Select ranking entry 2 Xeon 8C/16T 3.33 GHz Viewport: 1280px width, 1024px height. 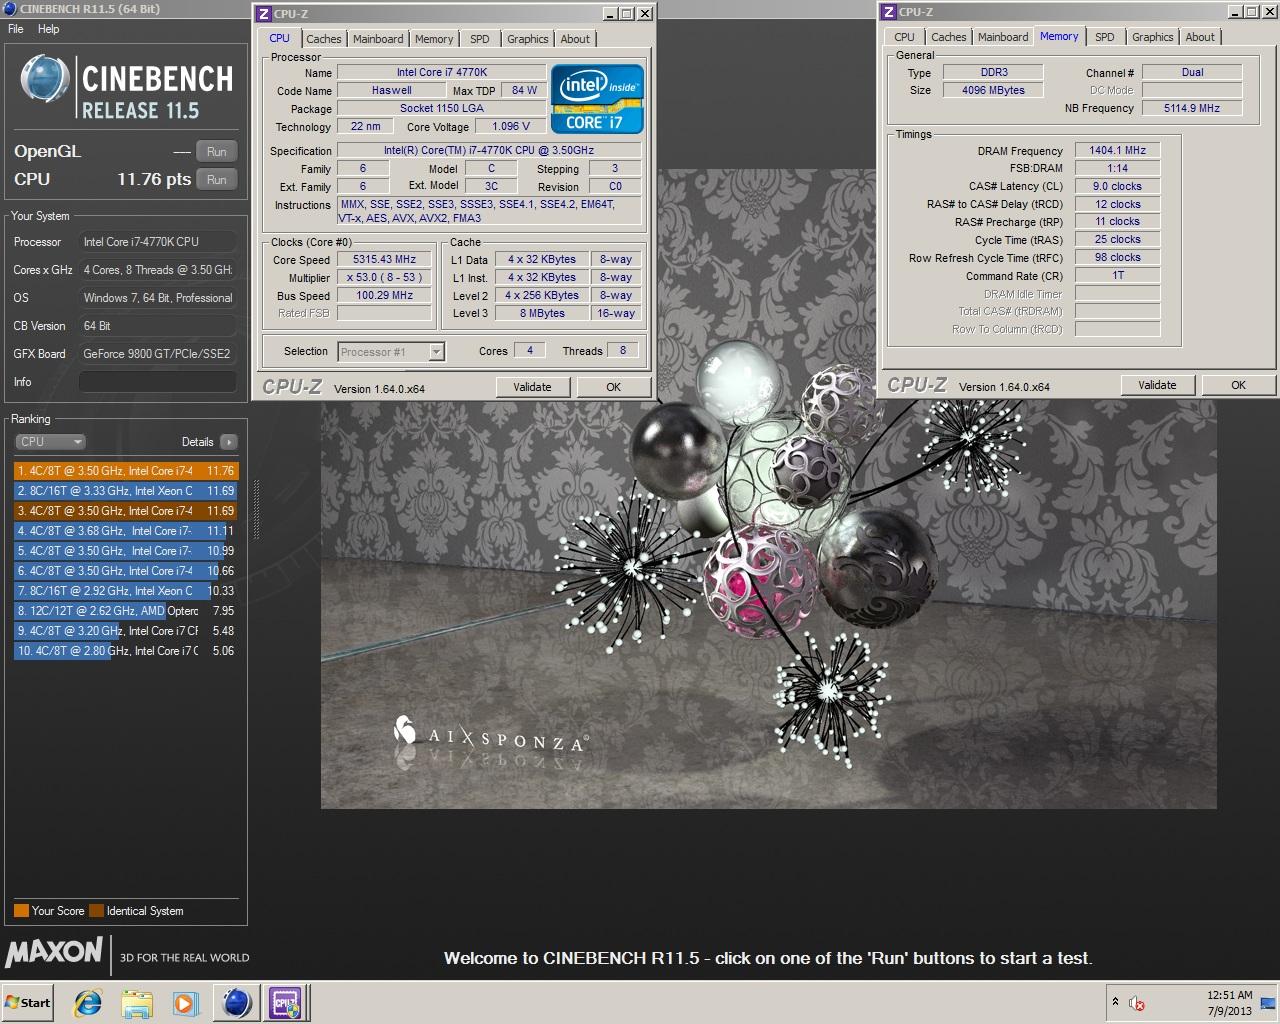(x=126, y=491)
